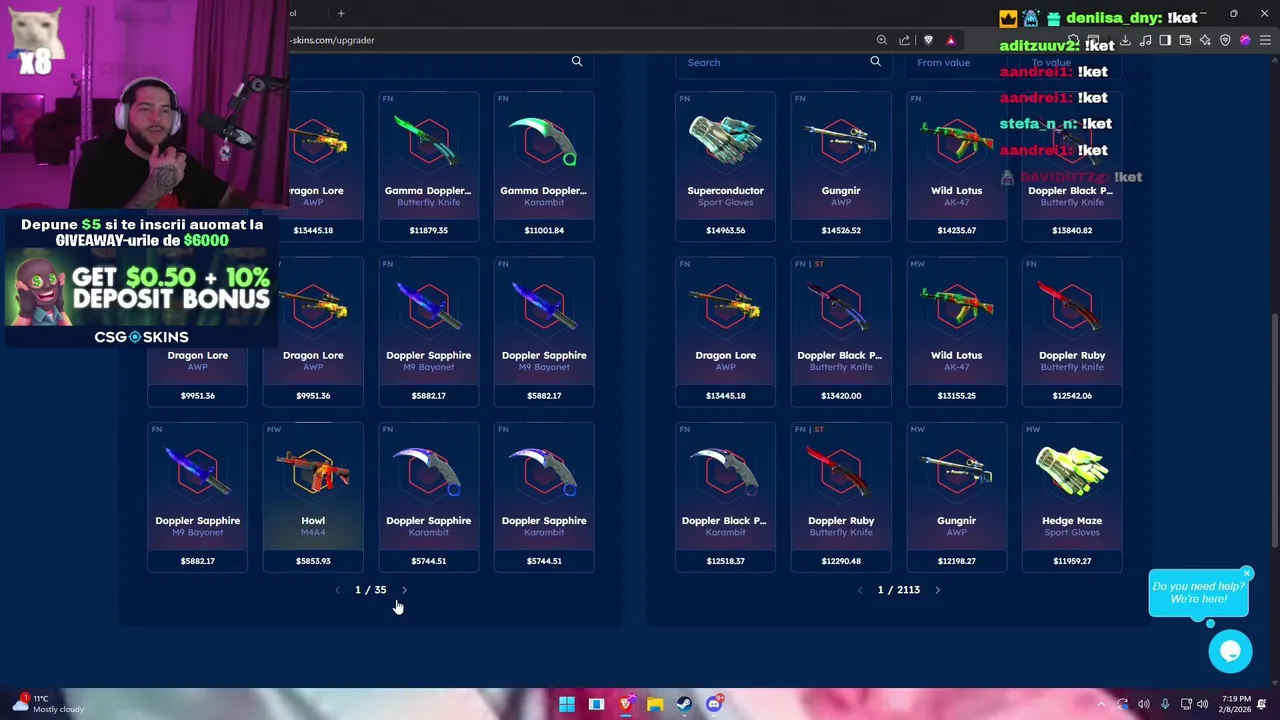
Task: Open File Explorer from the taskbar
Action: pos(655,704)
